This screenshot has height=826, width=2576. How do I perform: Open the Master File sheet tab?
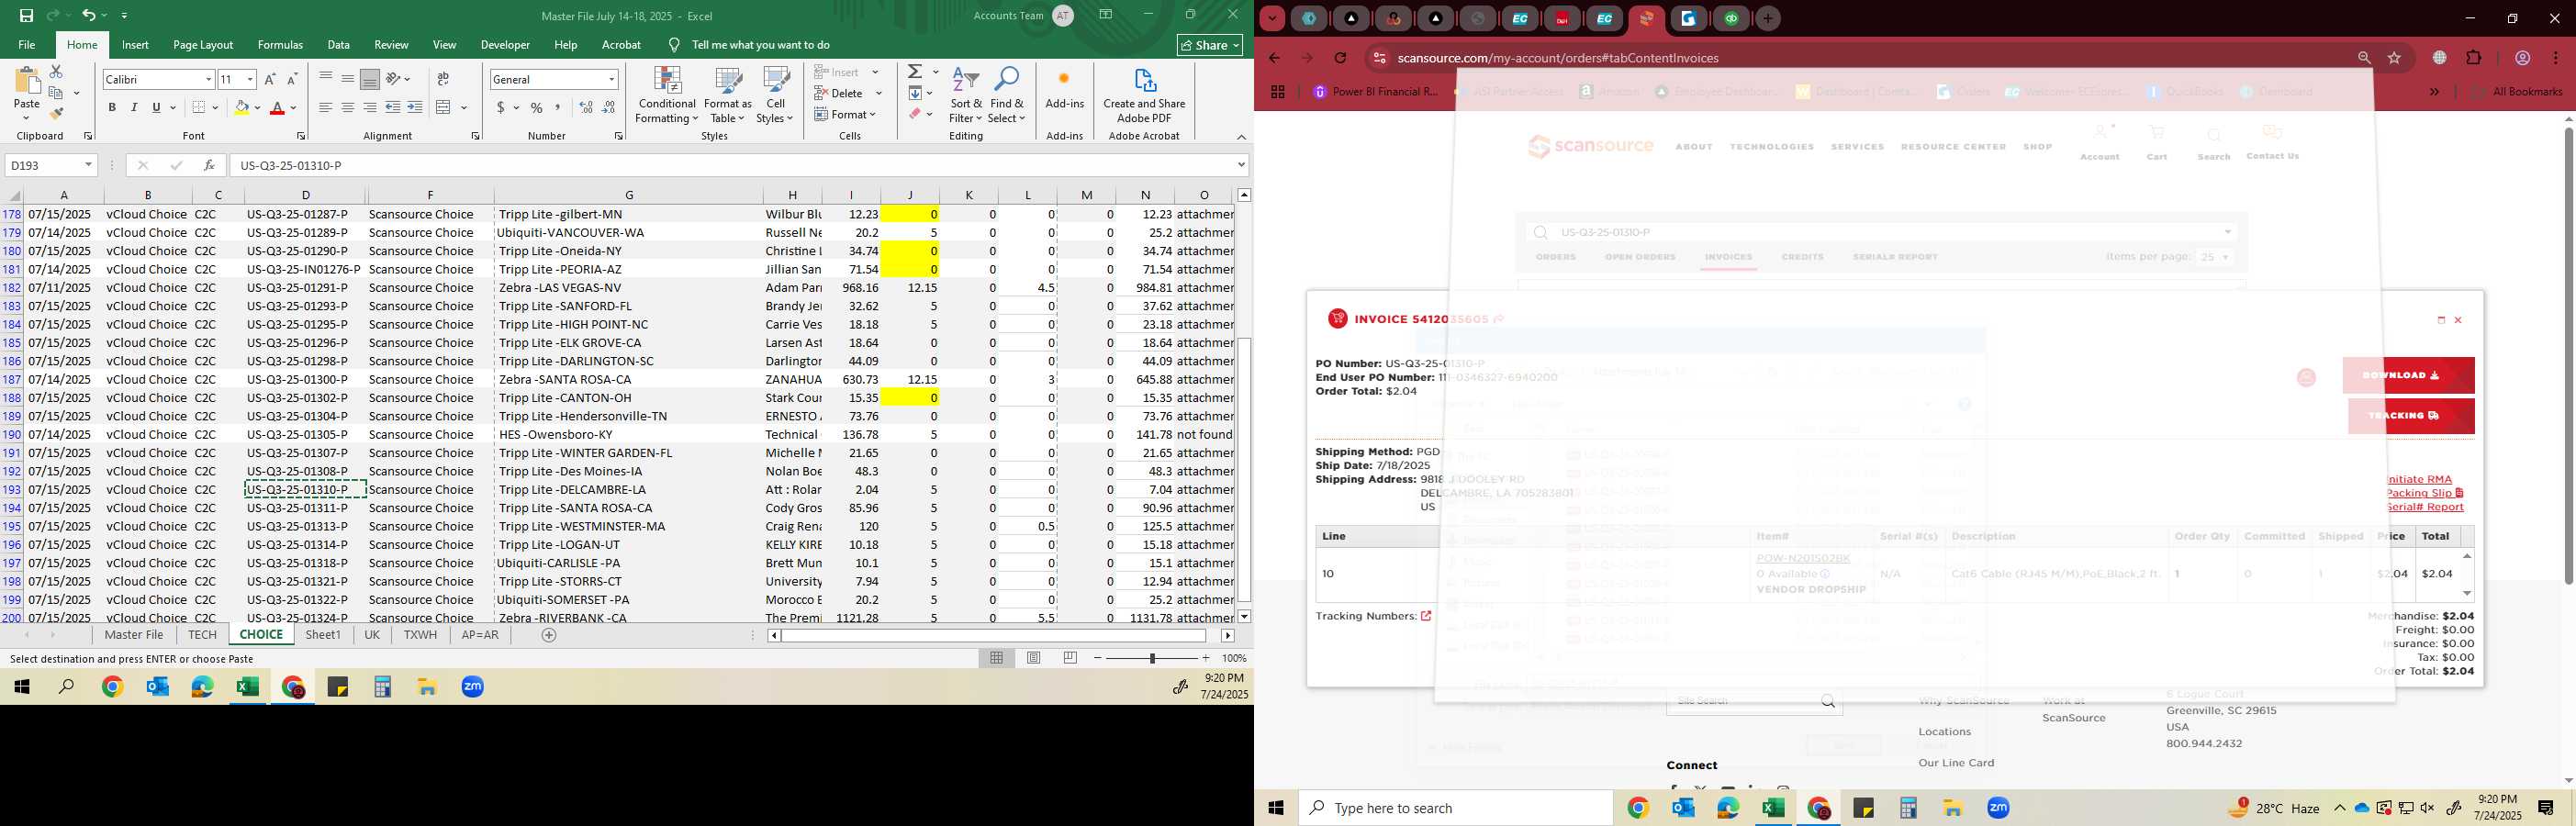pyautogui.click(x=134, y=635)
